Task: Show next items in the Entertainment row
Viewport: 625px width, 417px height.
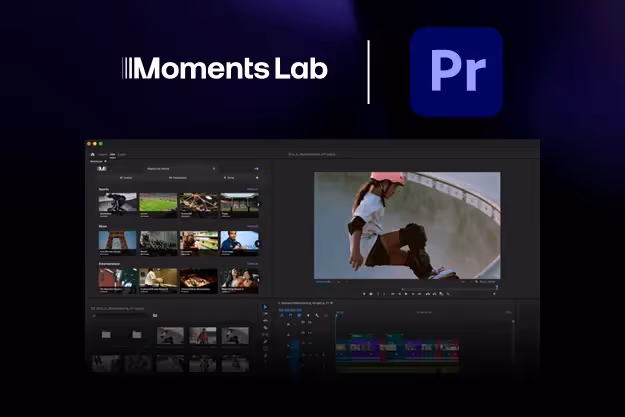Action: (x=258, y=280)
